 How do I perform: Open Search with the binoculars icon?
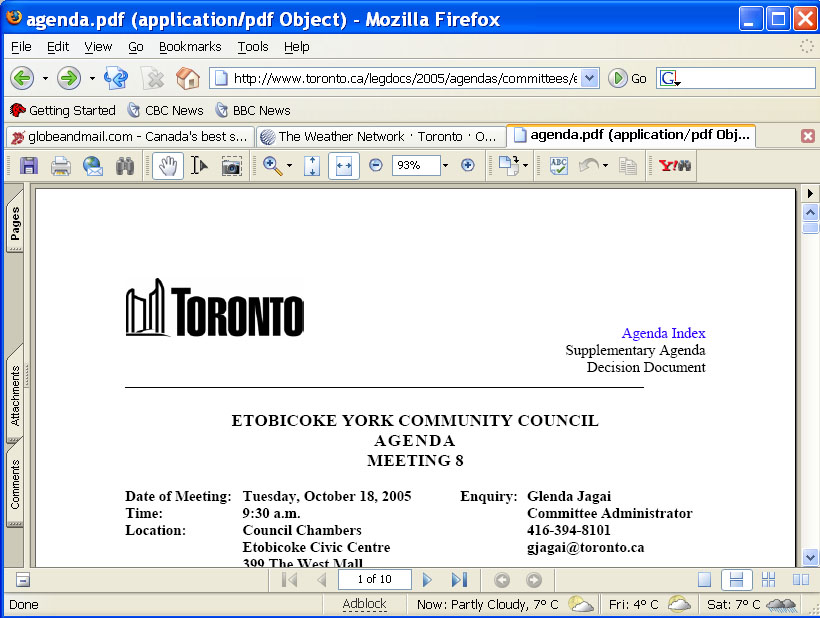pos(125,166)
